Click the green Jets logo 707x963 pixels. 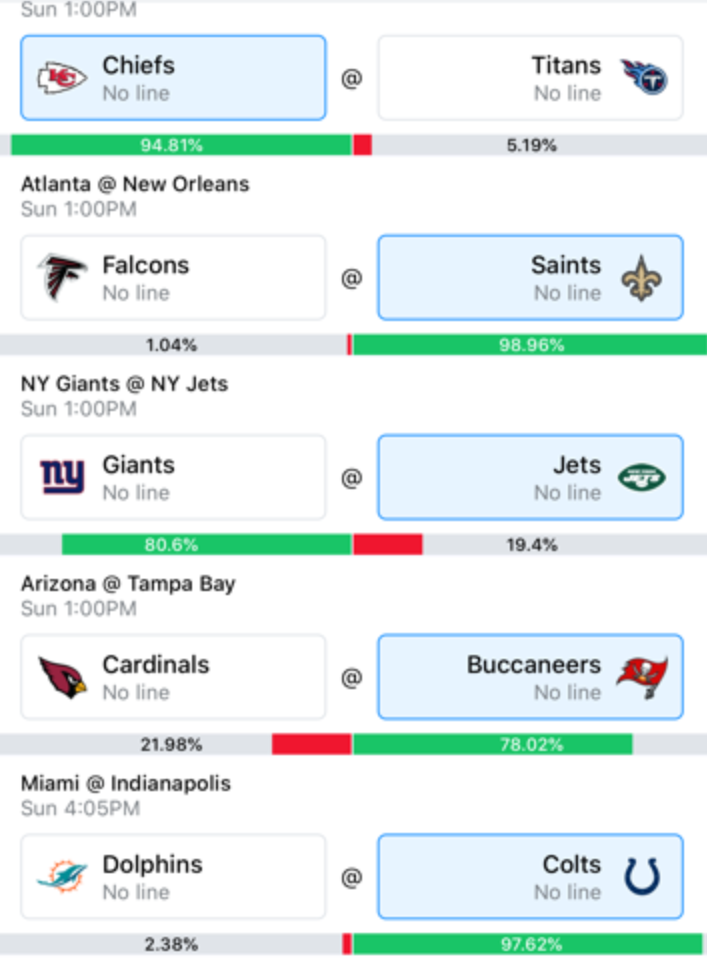pyautogui.click(x=642, y=478)
